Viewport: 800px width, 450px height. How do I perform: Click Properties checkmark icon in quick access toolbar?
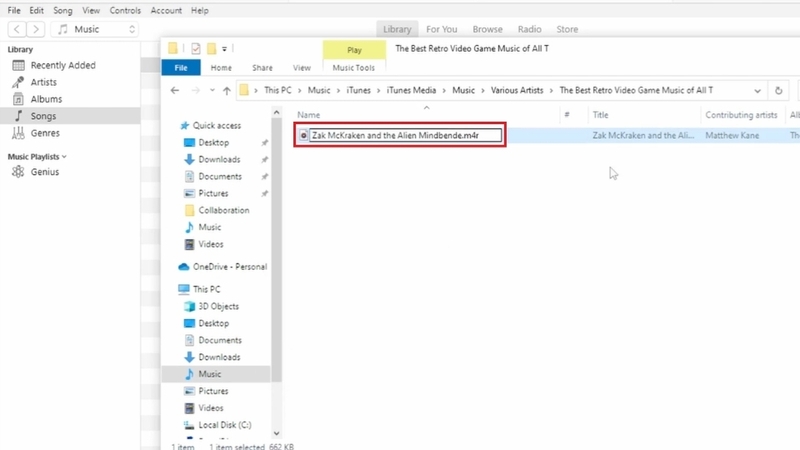coord(195,48)
